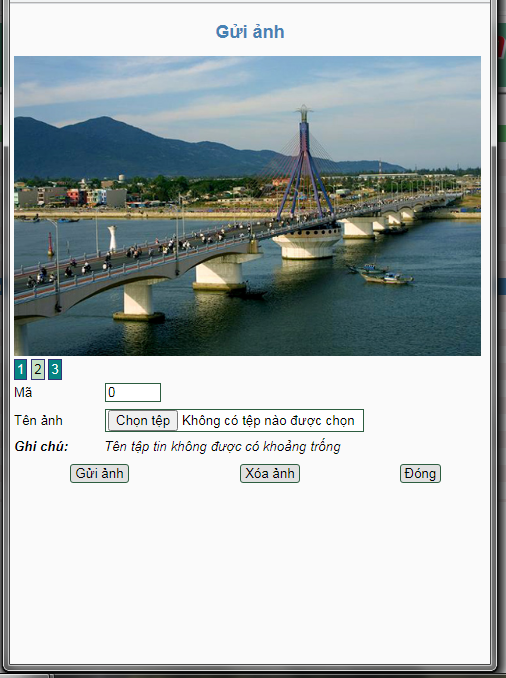Click 'Không có tệp nào được chọn' text
The image size is (506, 678).
pyautogui.click(x=268, y=420)
